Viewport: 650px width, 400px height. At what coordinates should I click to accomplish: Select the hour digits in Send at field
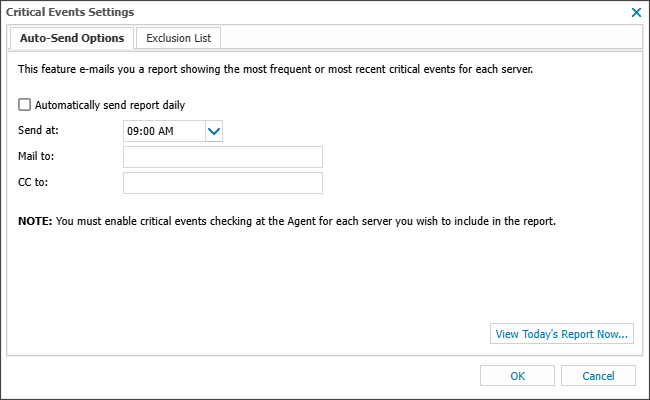[x=133, y=131]
